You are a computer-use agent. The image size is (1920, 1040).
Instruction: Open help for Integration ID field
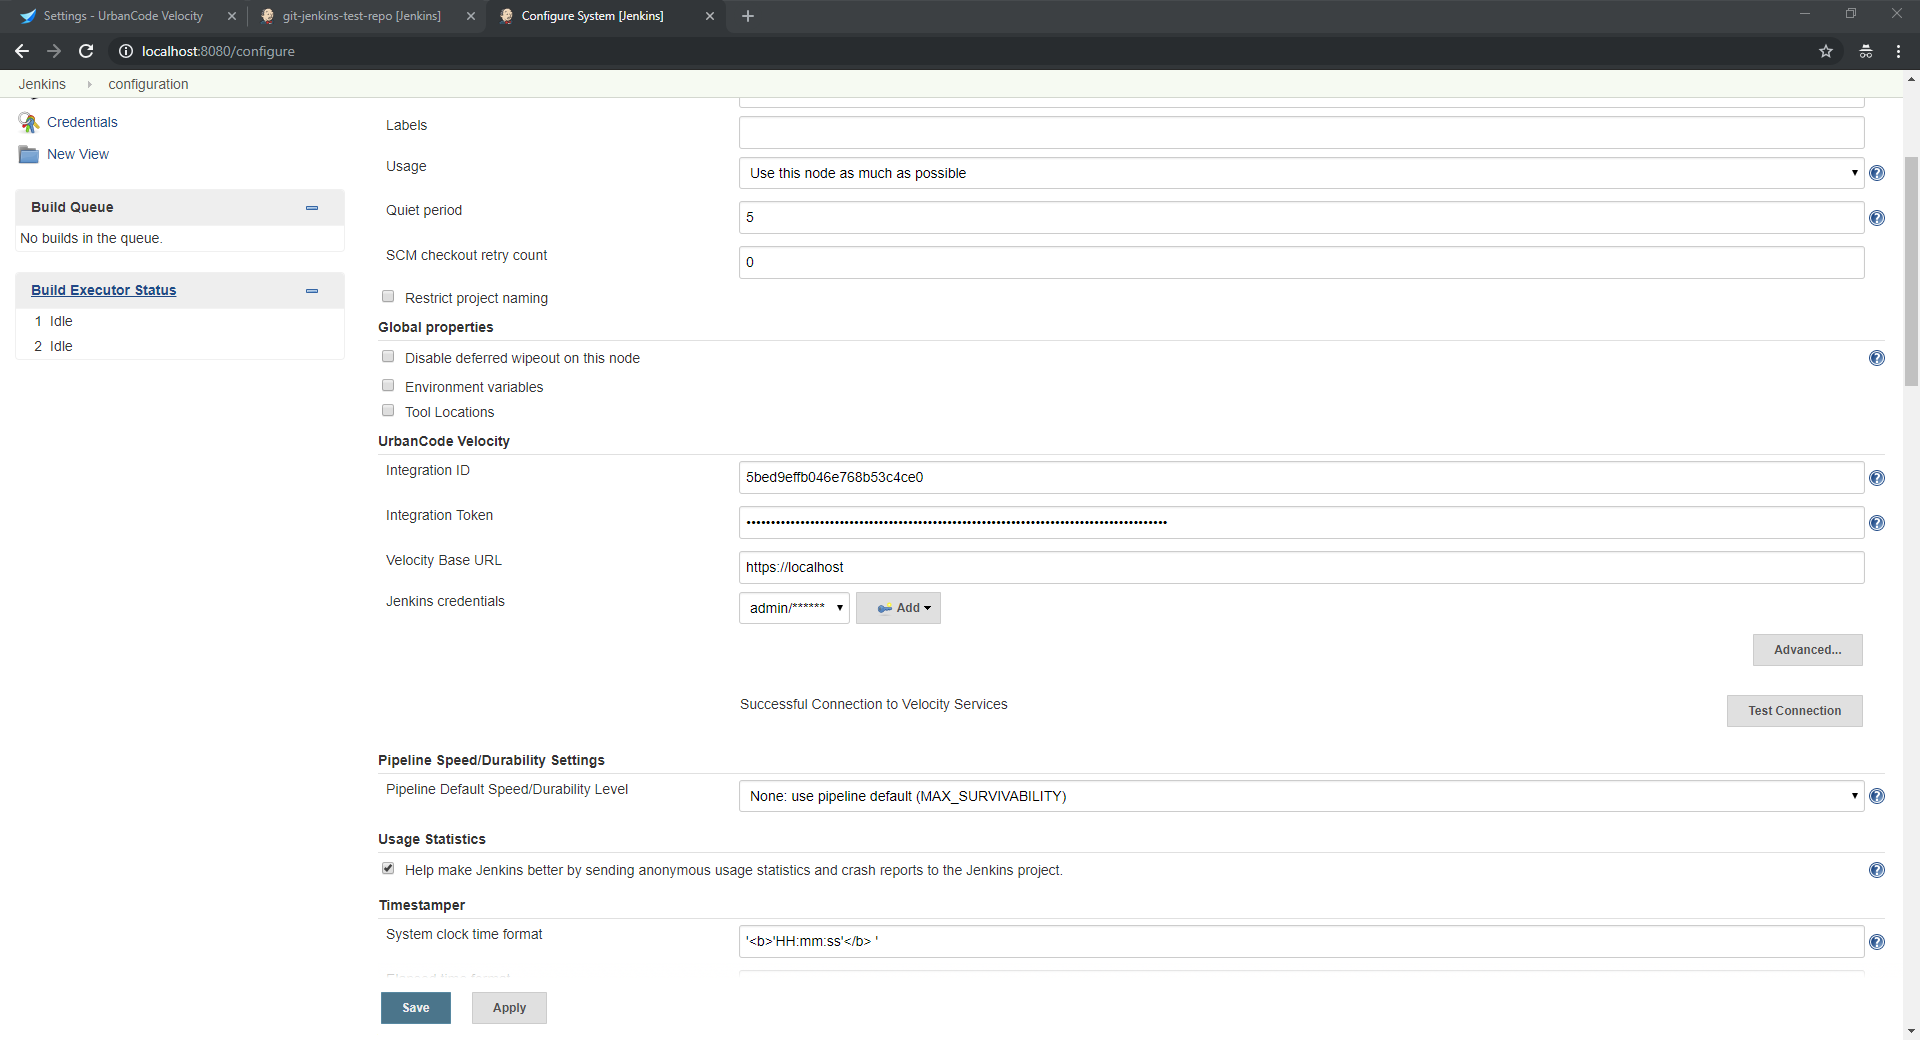1877,478
